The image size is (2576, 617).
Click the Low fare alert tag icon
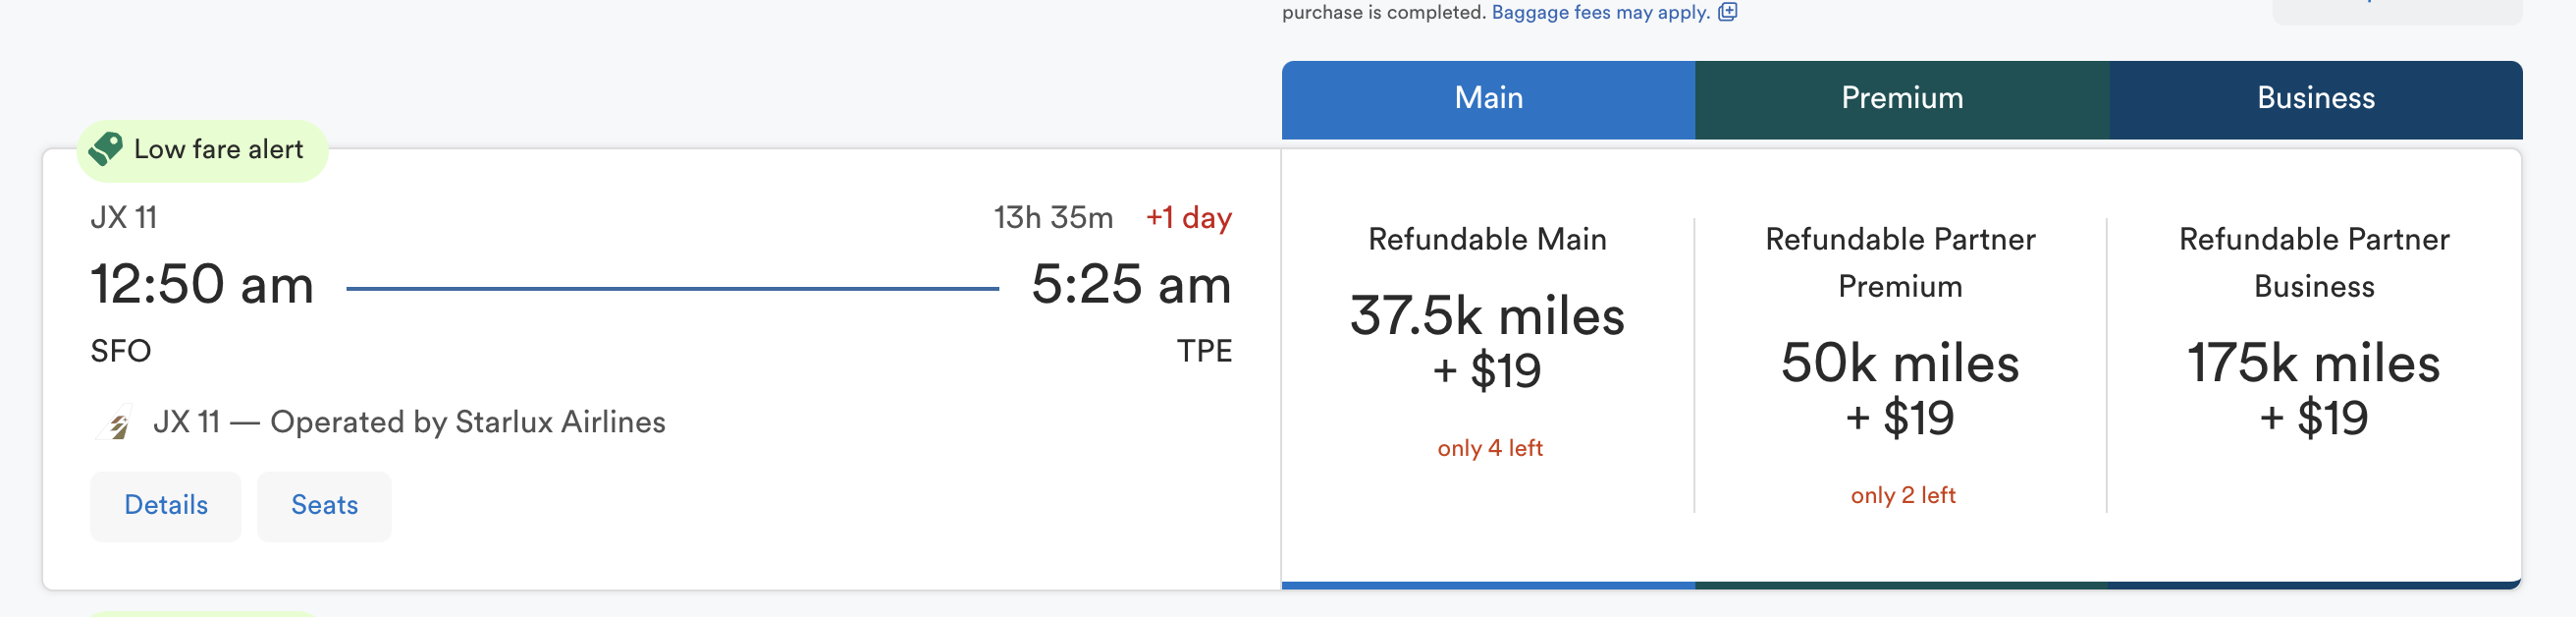point(105,150)
